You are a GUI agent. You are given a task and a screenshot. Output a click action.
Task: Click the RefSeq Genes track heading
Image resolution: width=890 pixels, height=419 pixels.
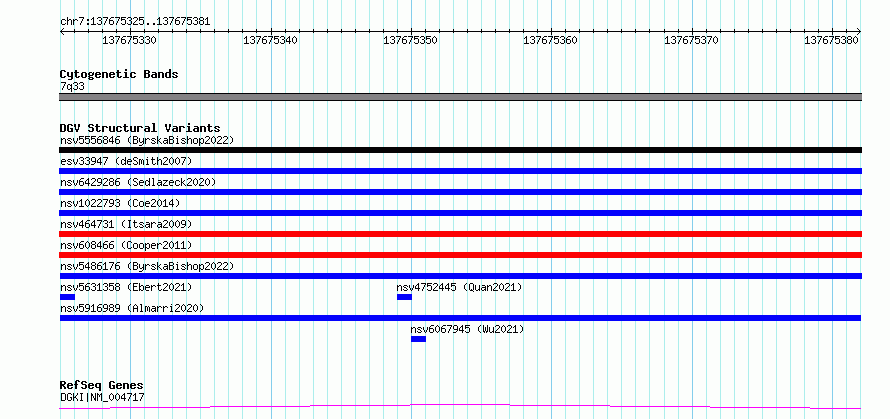pyautogui.click(x=101, y=386)
